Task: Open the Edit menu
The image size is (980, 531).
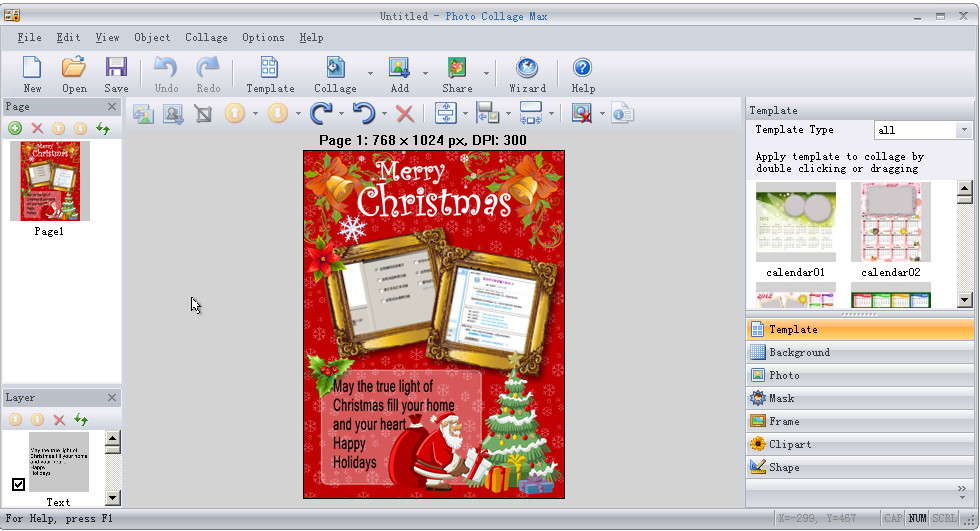Action: 68,37
